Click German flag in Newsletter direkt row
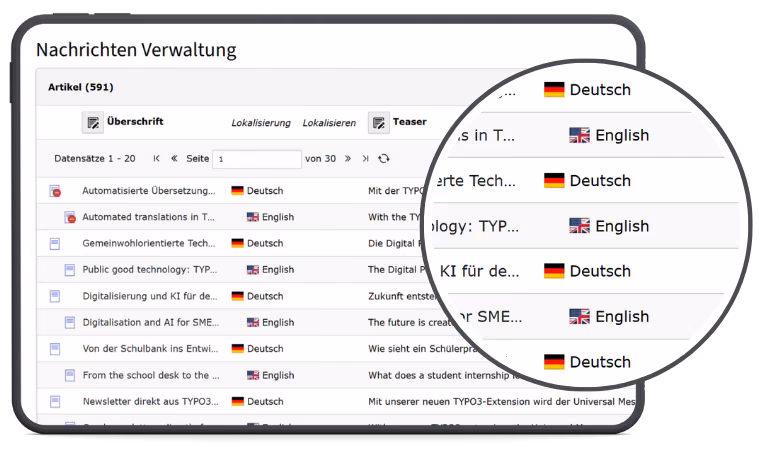 coord(238,402)
